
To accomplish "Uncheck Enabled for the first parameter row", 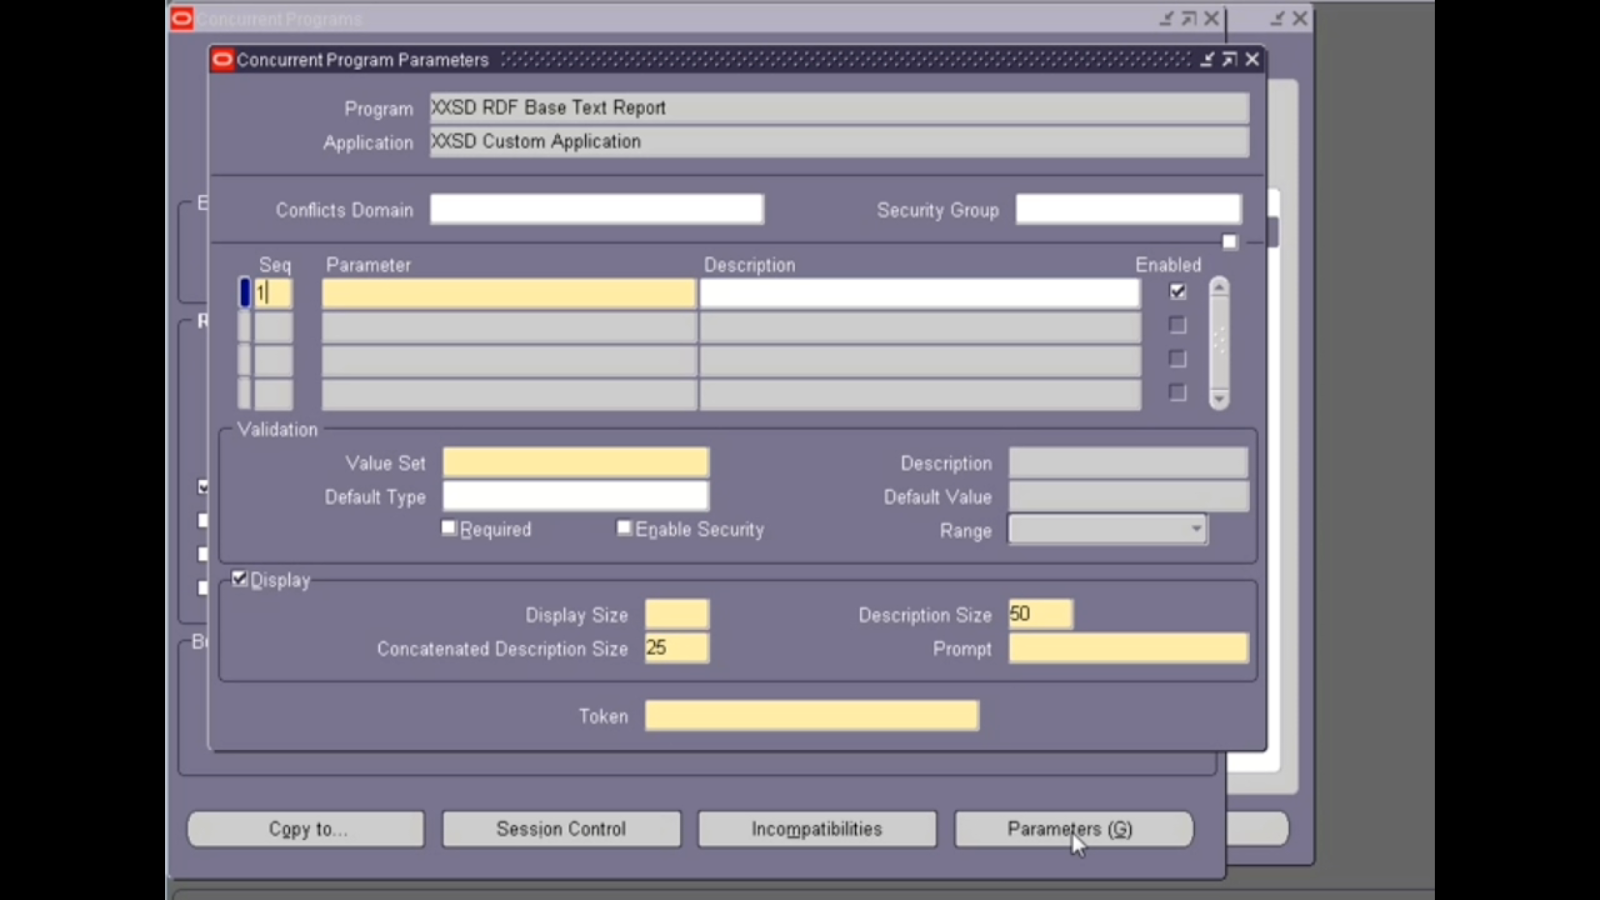I will [1177, 291].
